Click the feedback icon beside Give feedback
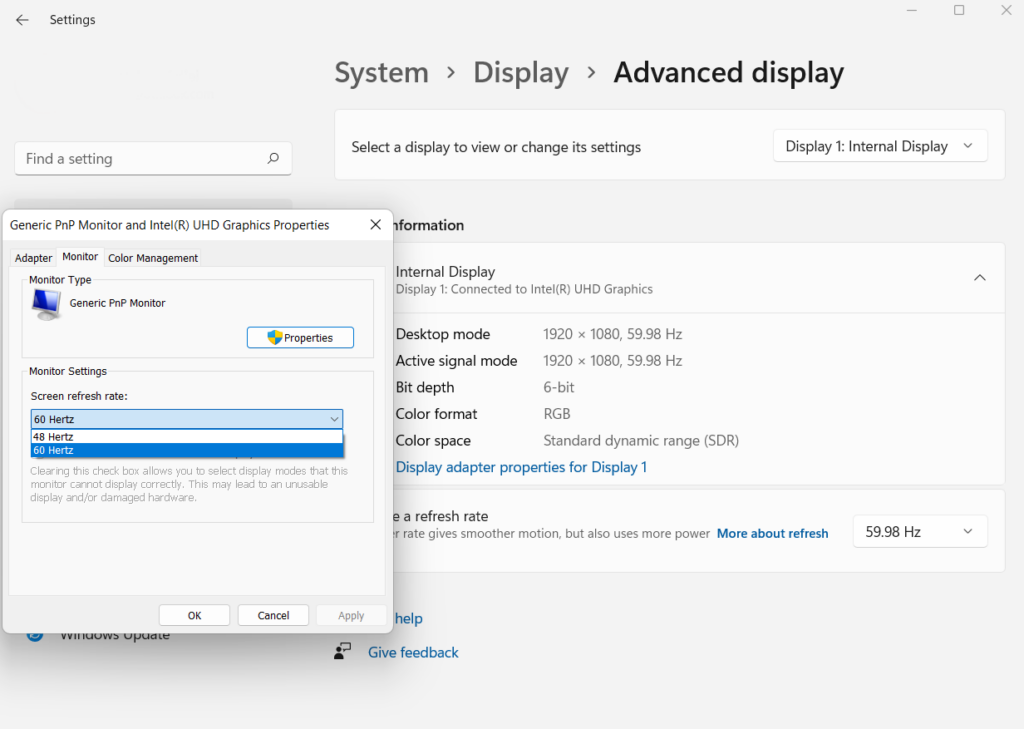Screen dimensions: 1024x729 pyautogui.click(x=343, y=651)
